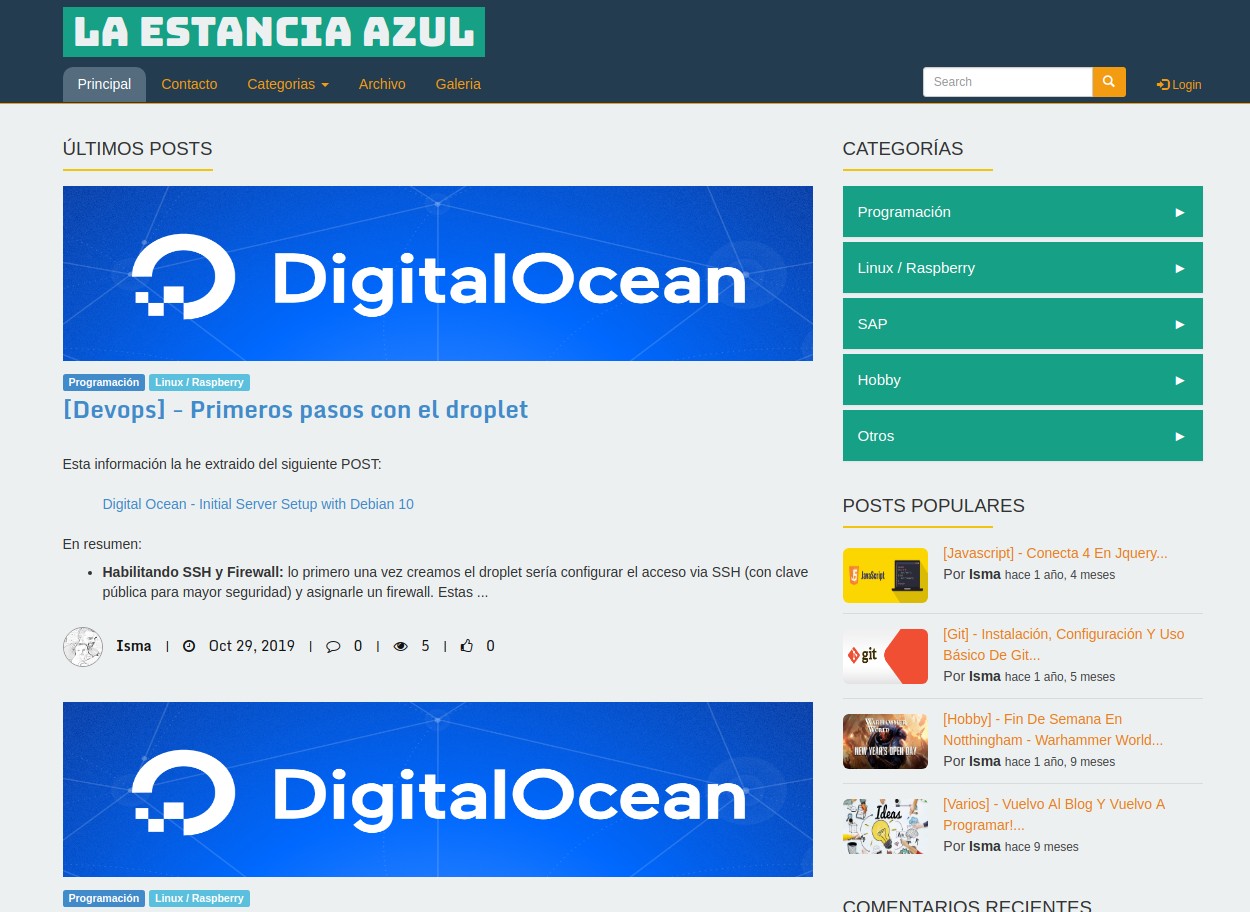The width and height of the screenshot is (1250, 912).
Task: Expand the Otros category
Action: click(x=1022, y=436)
